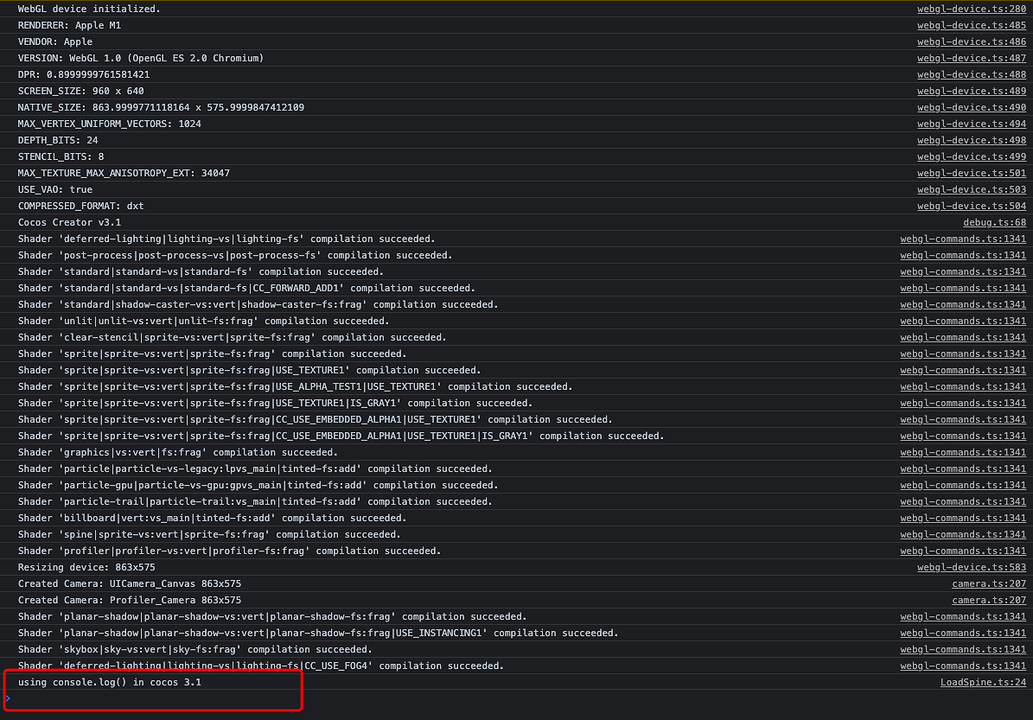Open webgl-device.ts:487 beside VERSION WebGL 1.0

971,58
